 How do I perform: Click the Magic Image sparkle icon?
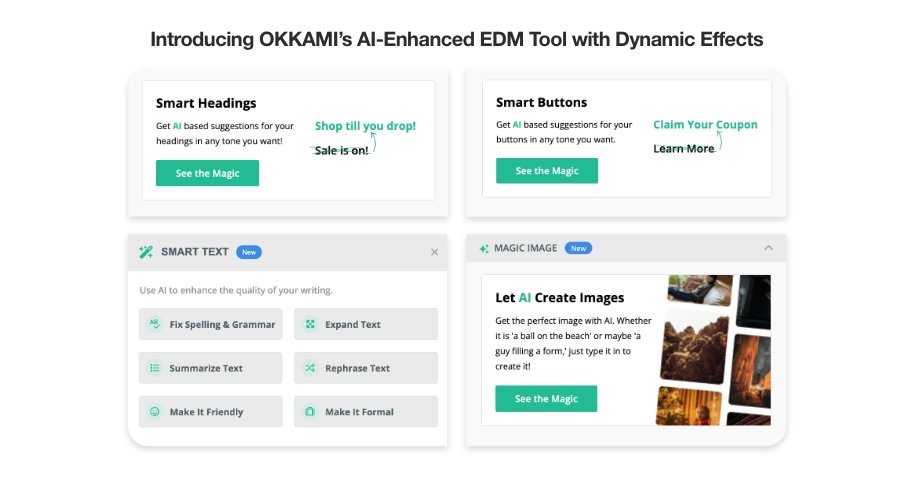(484, 248)
